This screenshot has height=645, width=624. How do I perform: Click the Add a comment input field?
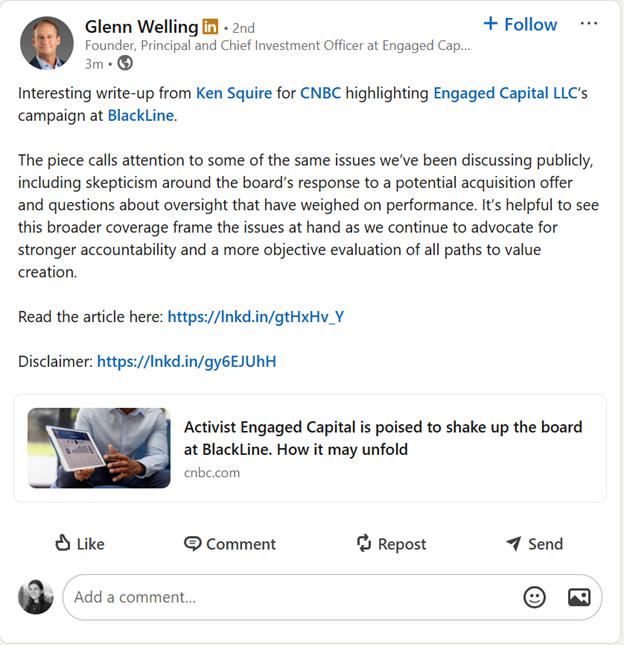point(290,597)
